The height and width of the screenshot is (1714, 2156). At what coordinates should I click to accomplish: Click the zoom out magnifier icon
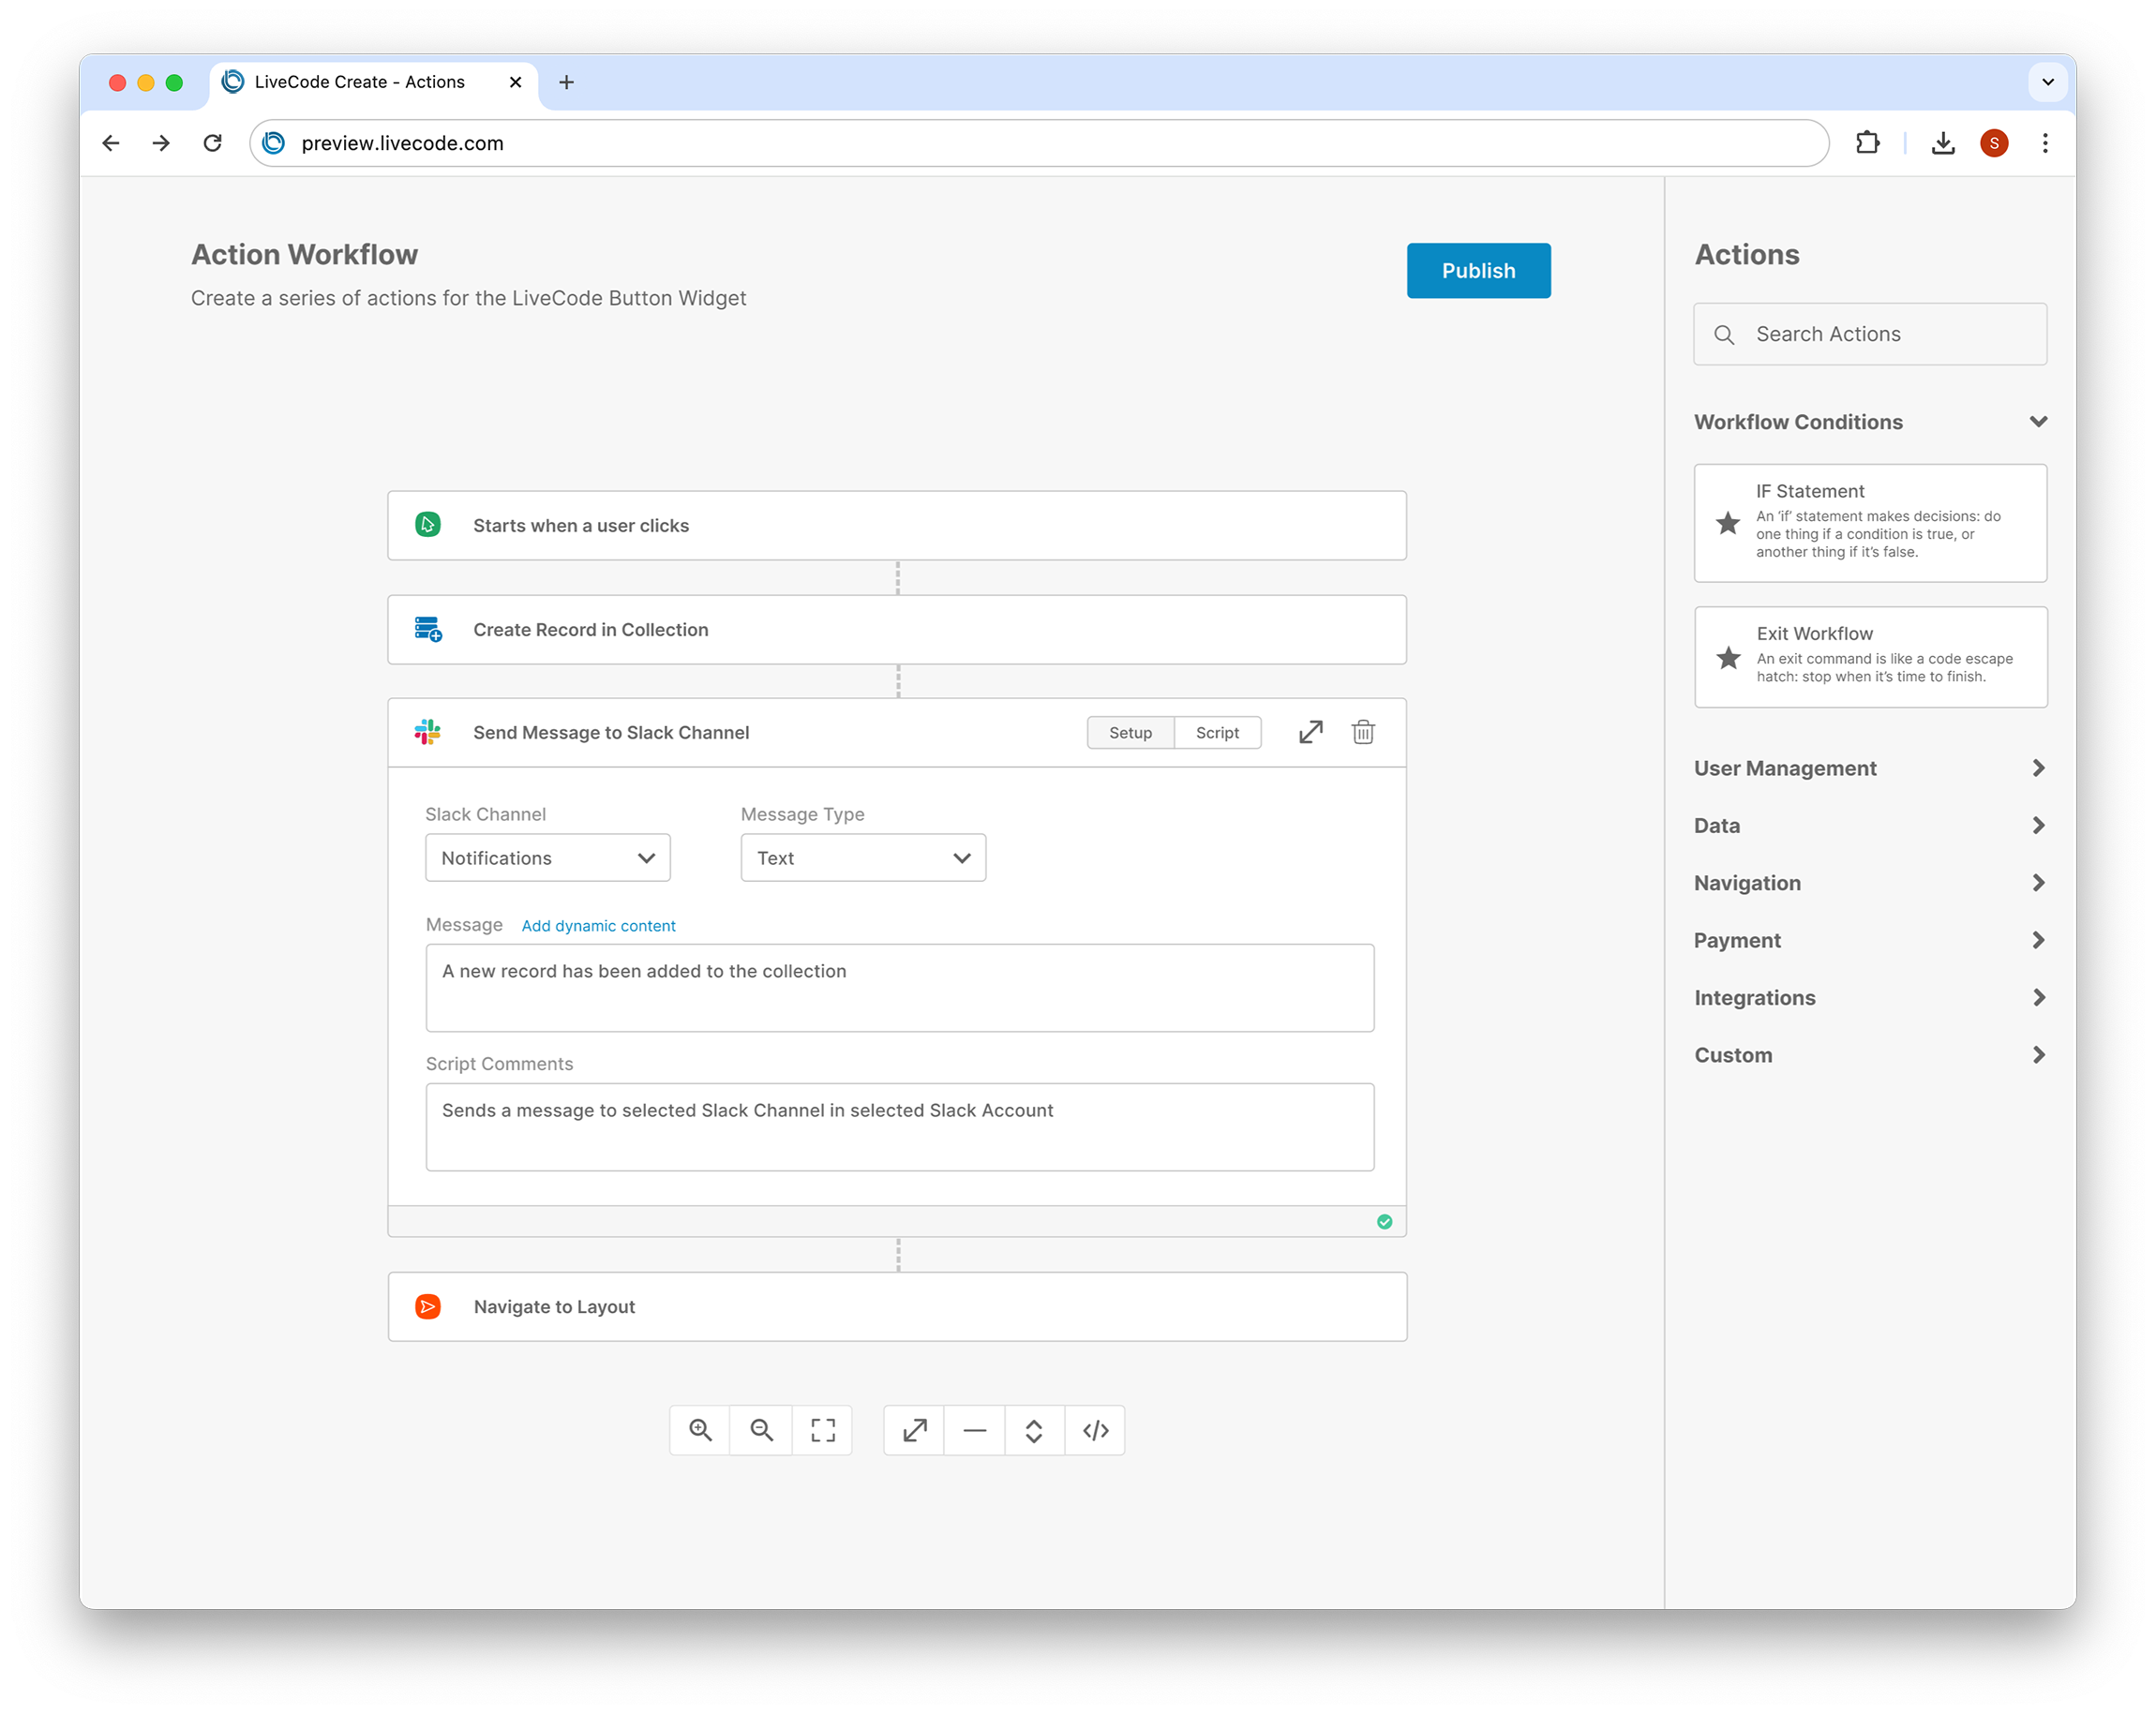click(x=761, y=1430)
